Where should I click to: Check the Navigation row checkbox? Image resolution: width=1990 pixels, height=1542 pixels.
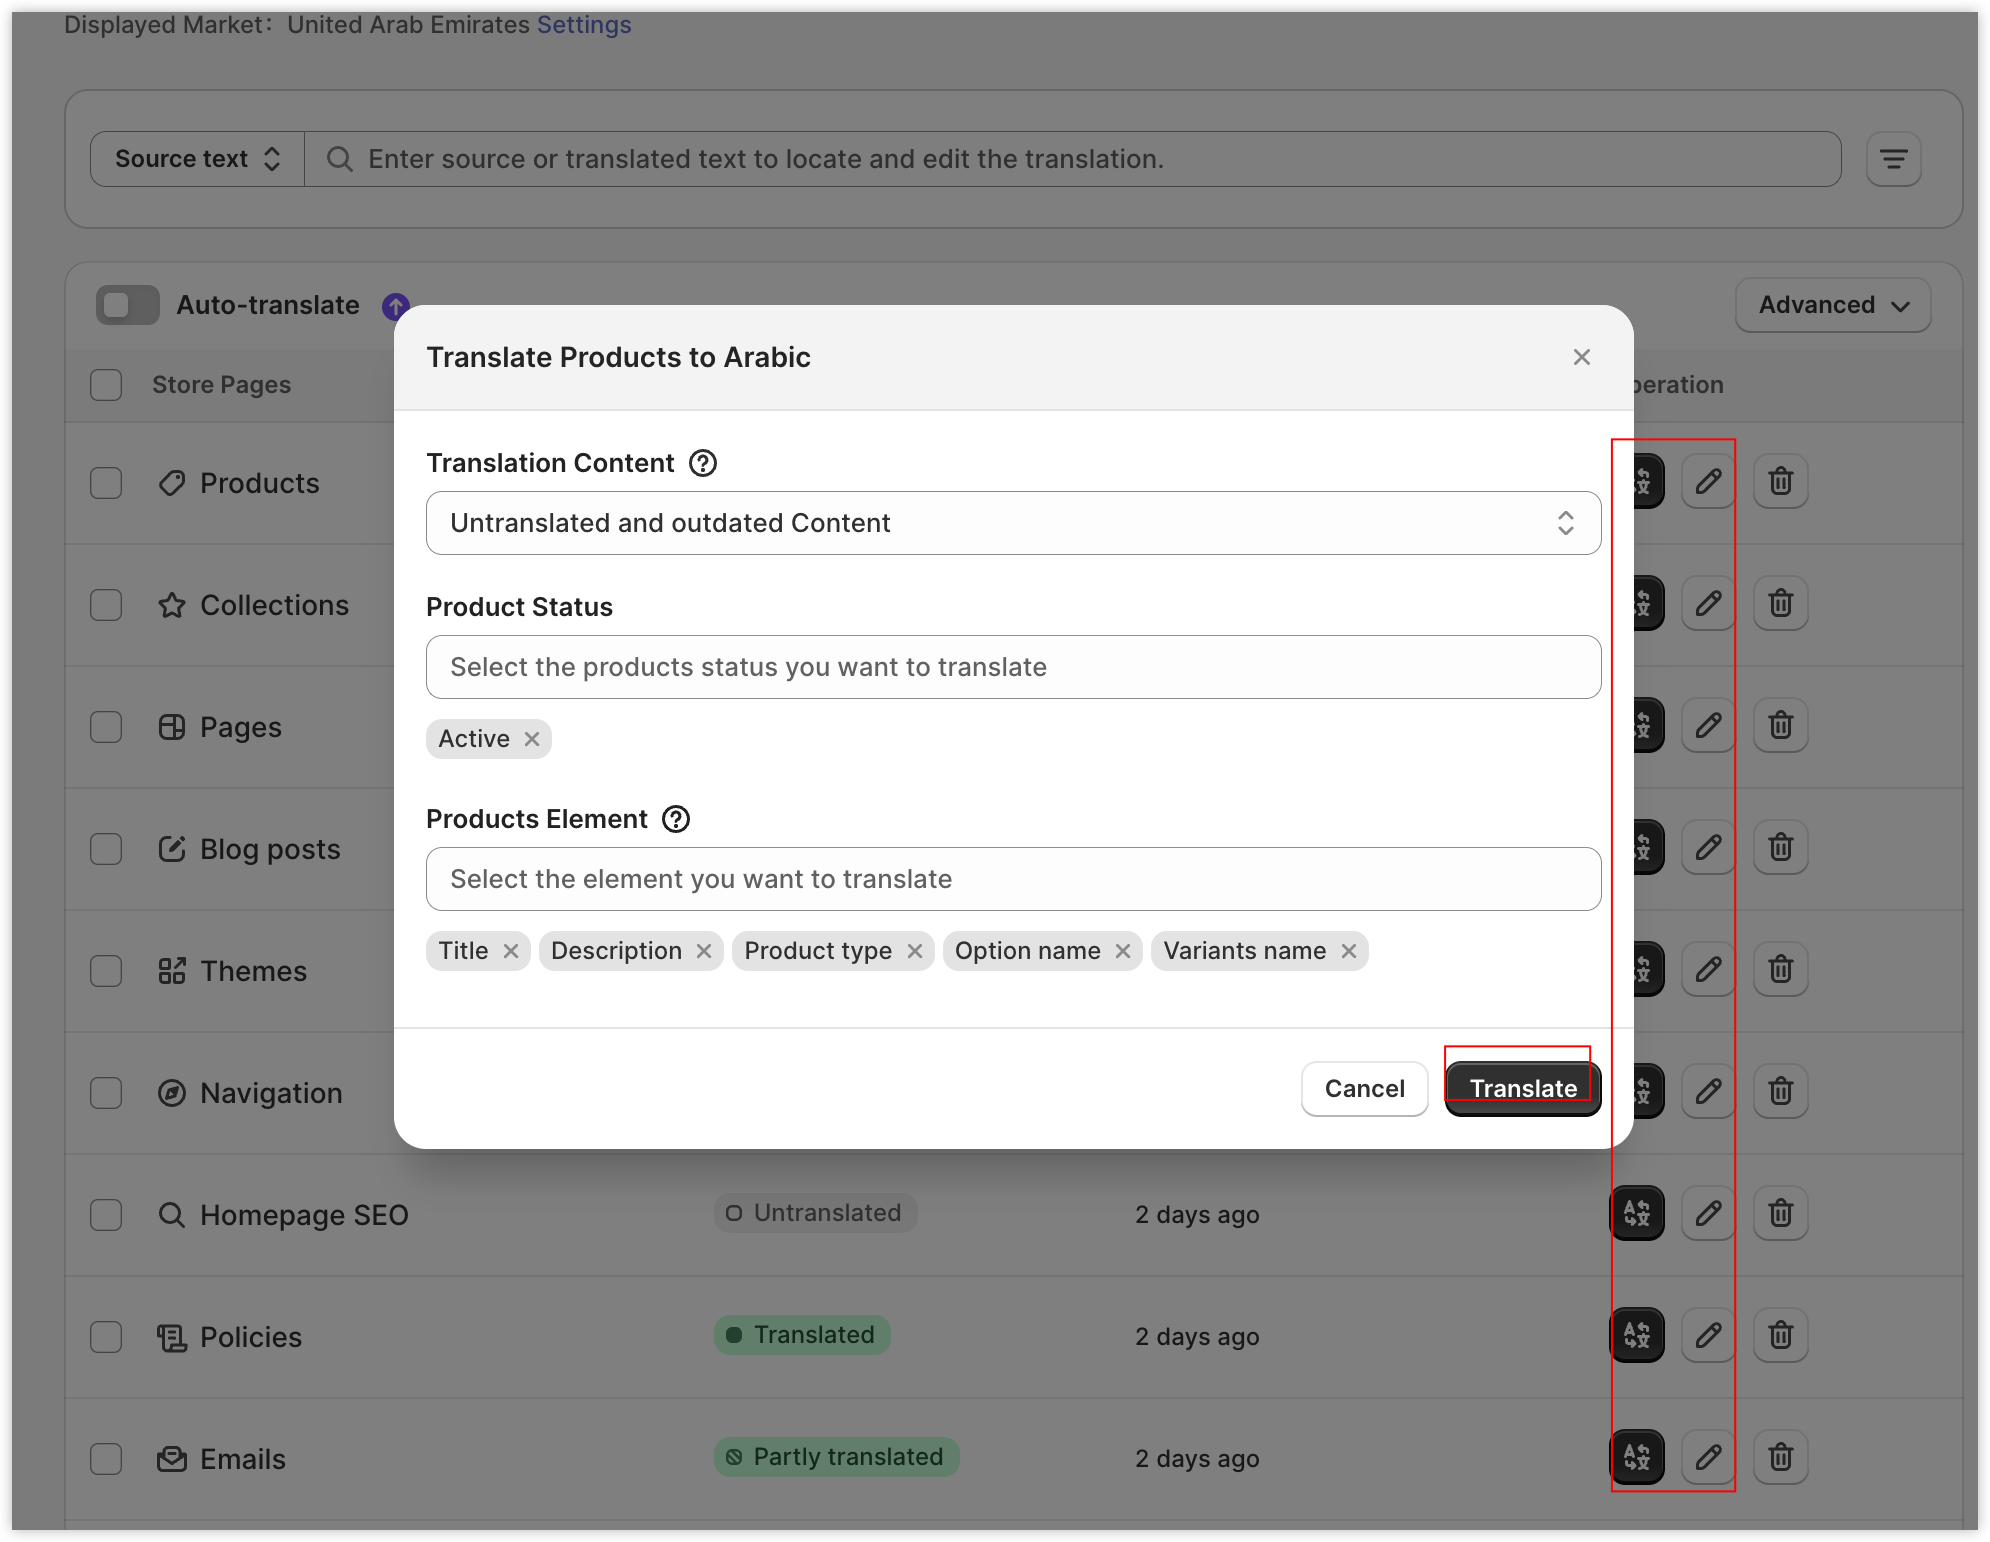[106, 1093]
